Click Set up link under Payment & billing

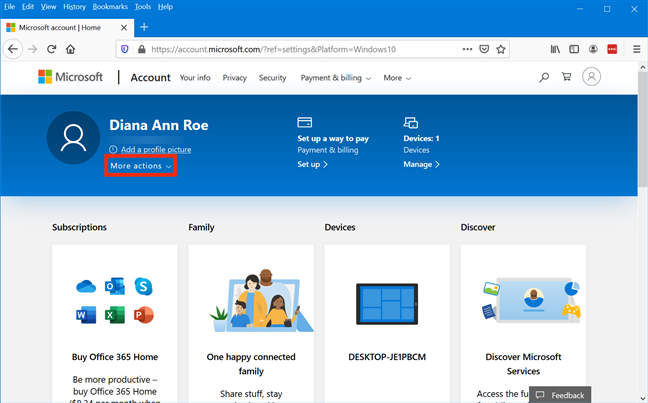tap(312, 164)
